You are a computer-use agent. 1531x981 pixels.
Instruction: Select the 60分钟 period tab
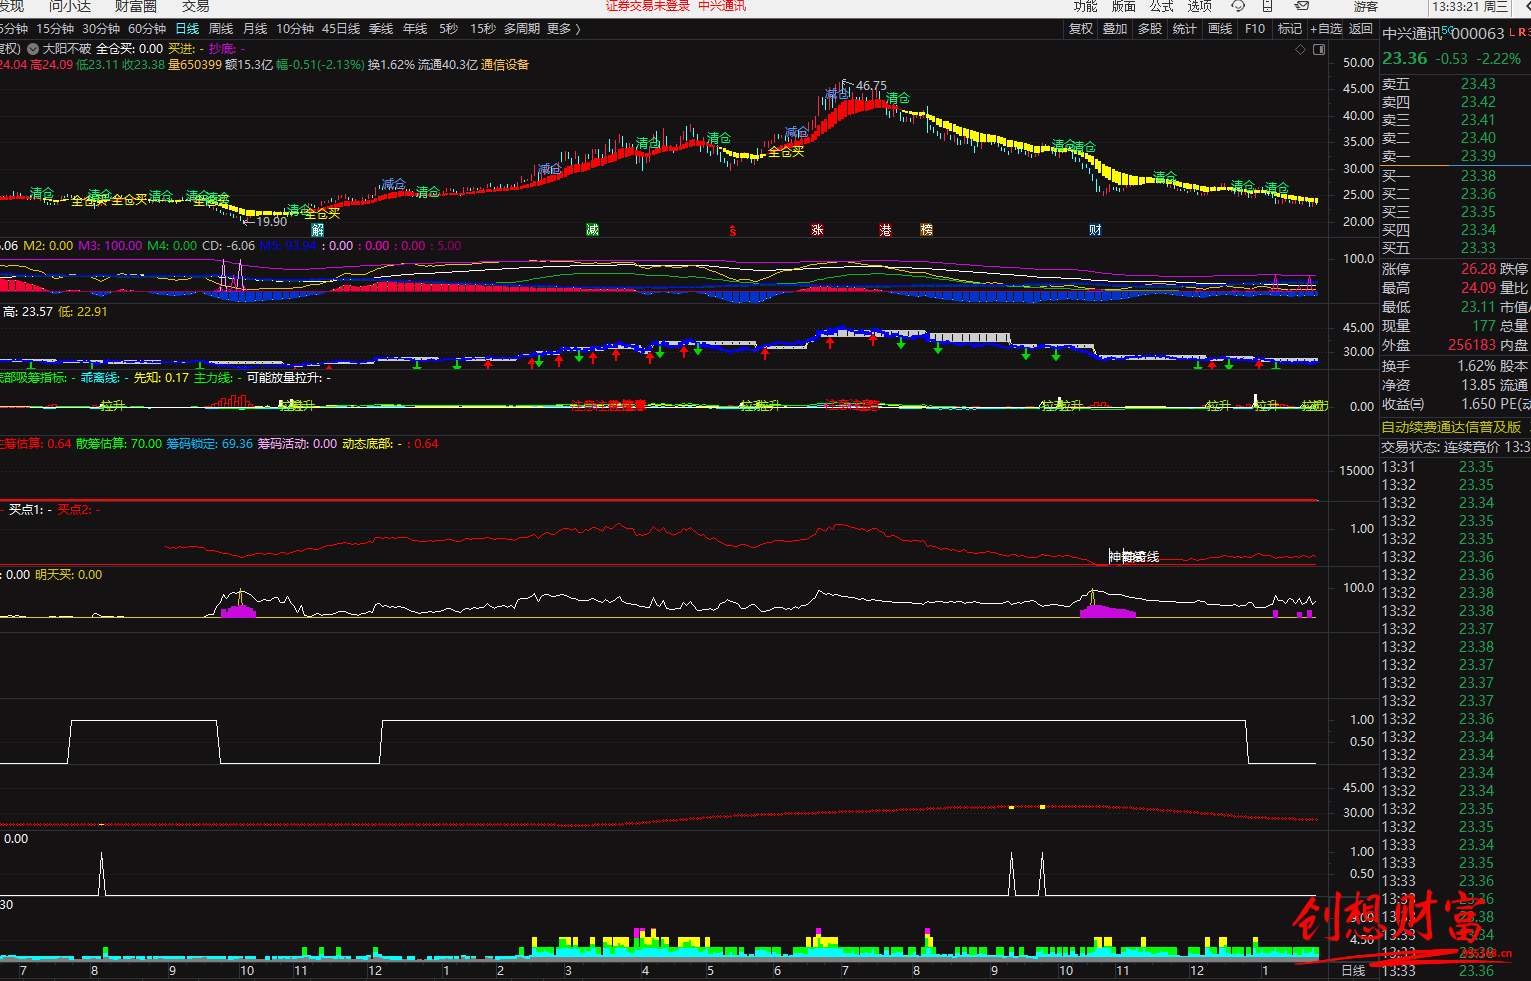point(147,29)
